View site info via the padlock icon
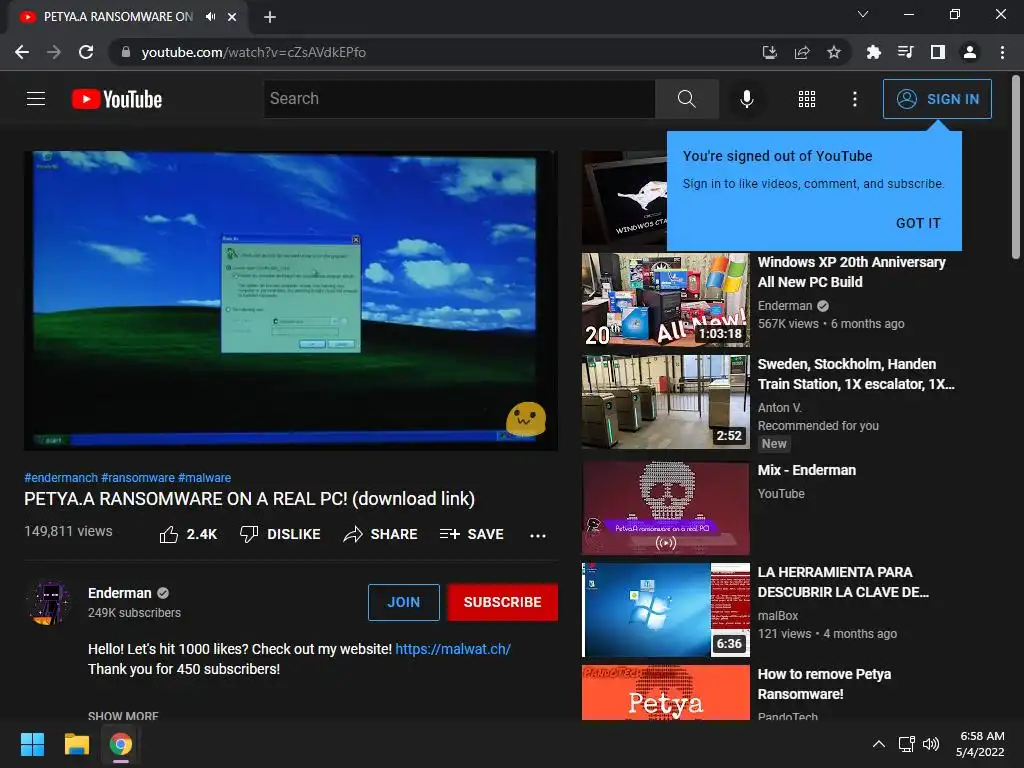1024x768 pixels. coord(126,52)
